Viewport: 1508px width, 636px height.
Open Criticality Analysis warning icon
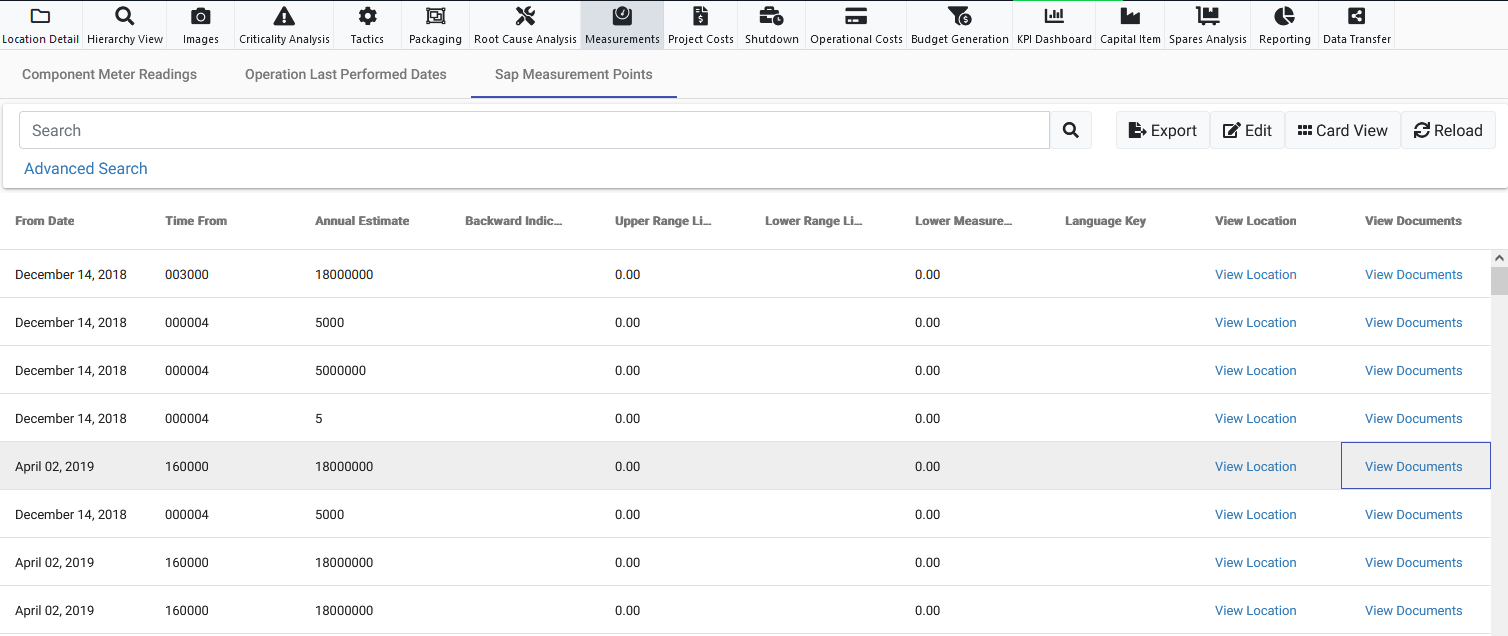tap(284, 16)
